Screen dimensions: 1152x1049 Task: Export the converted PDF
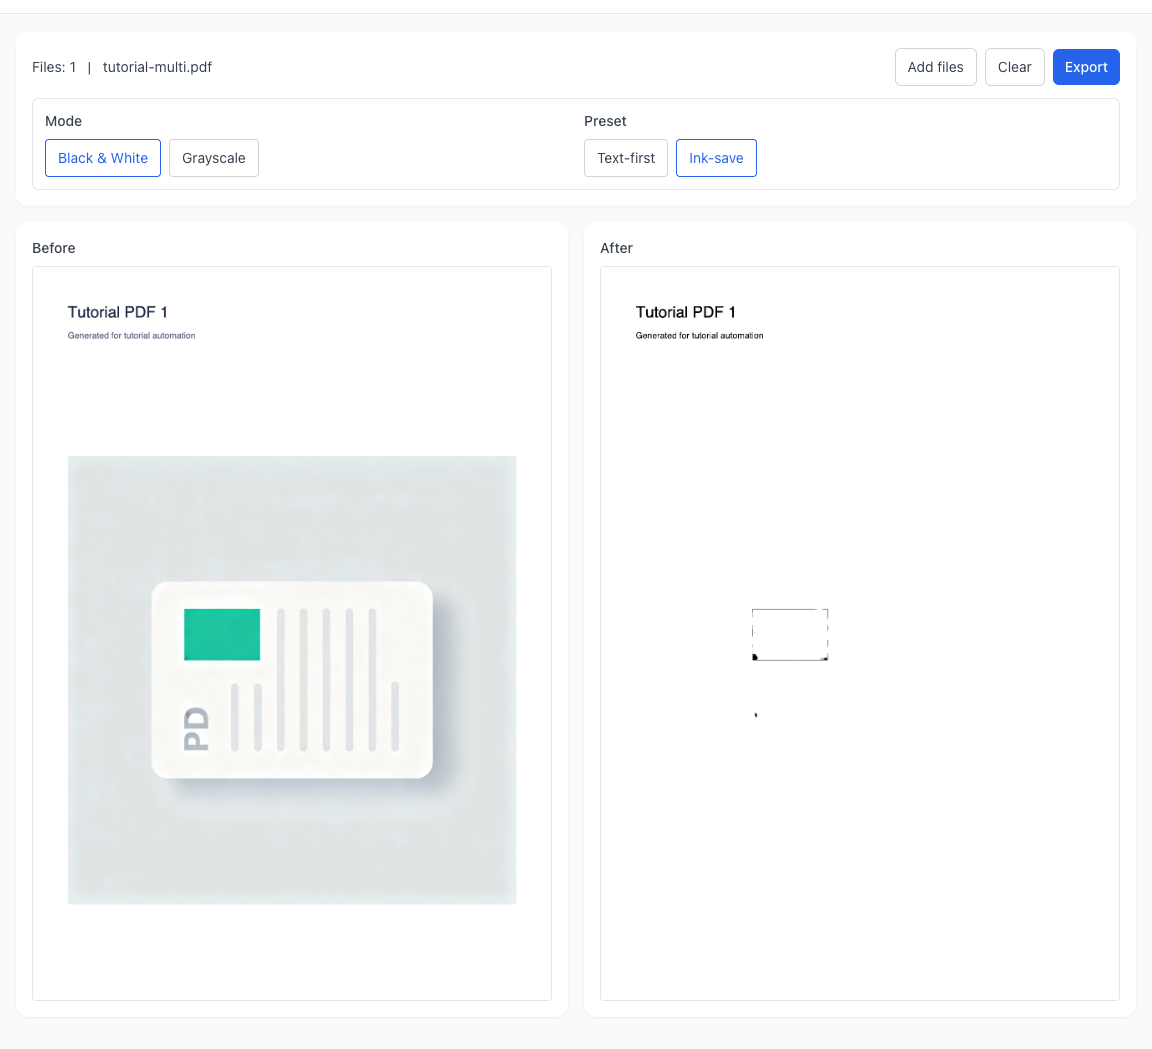(x=1086, y=67)
